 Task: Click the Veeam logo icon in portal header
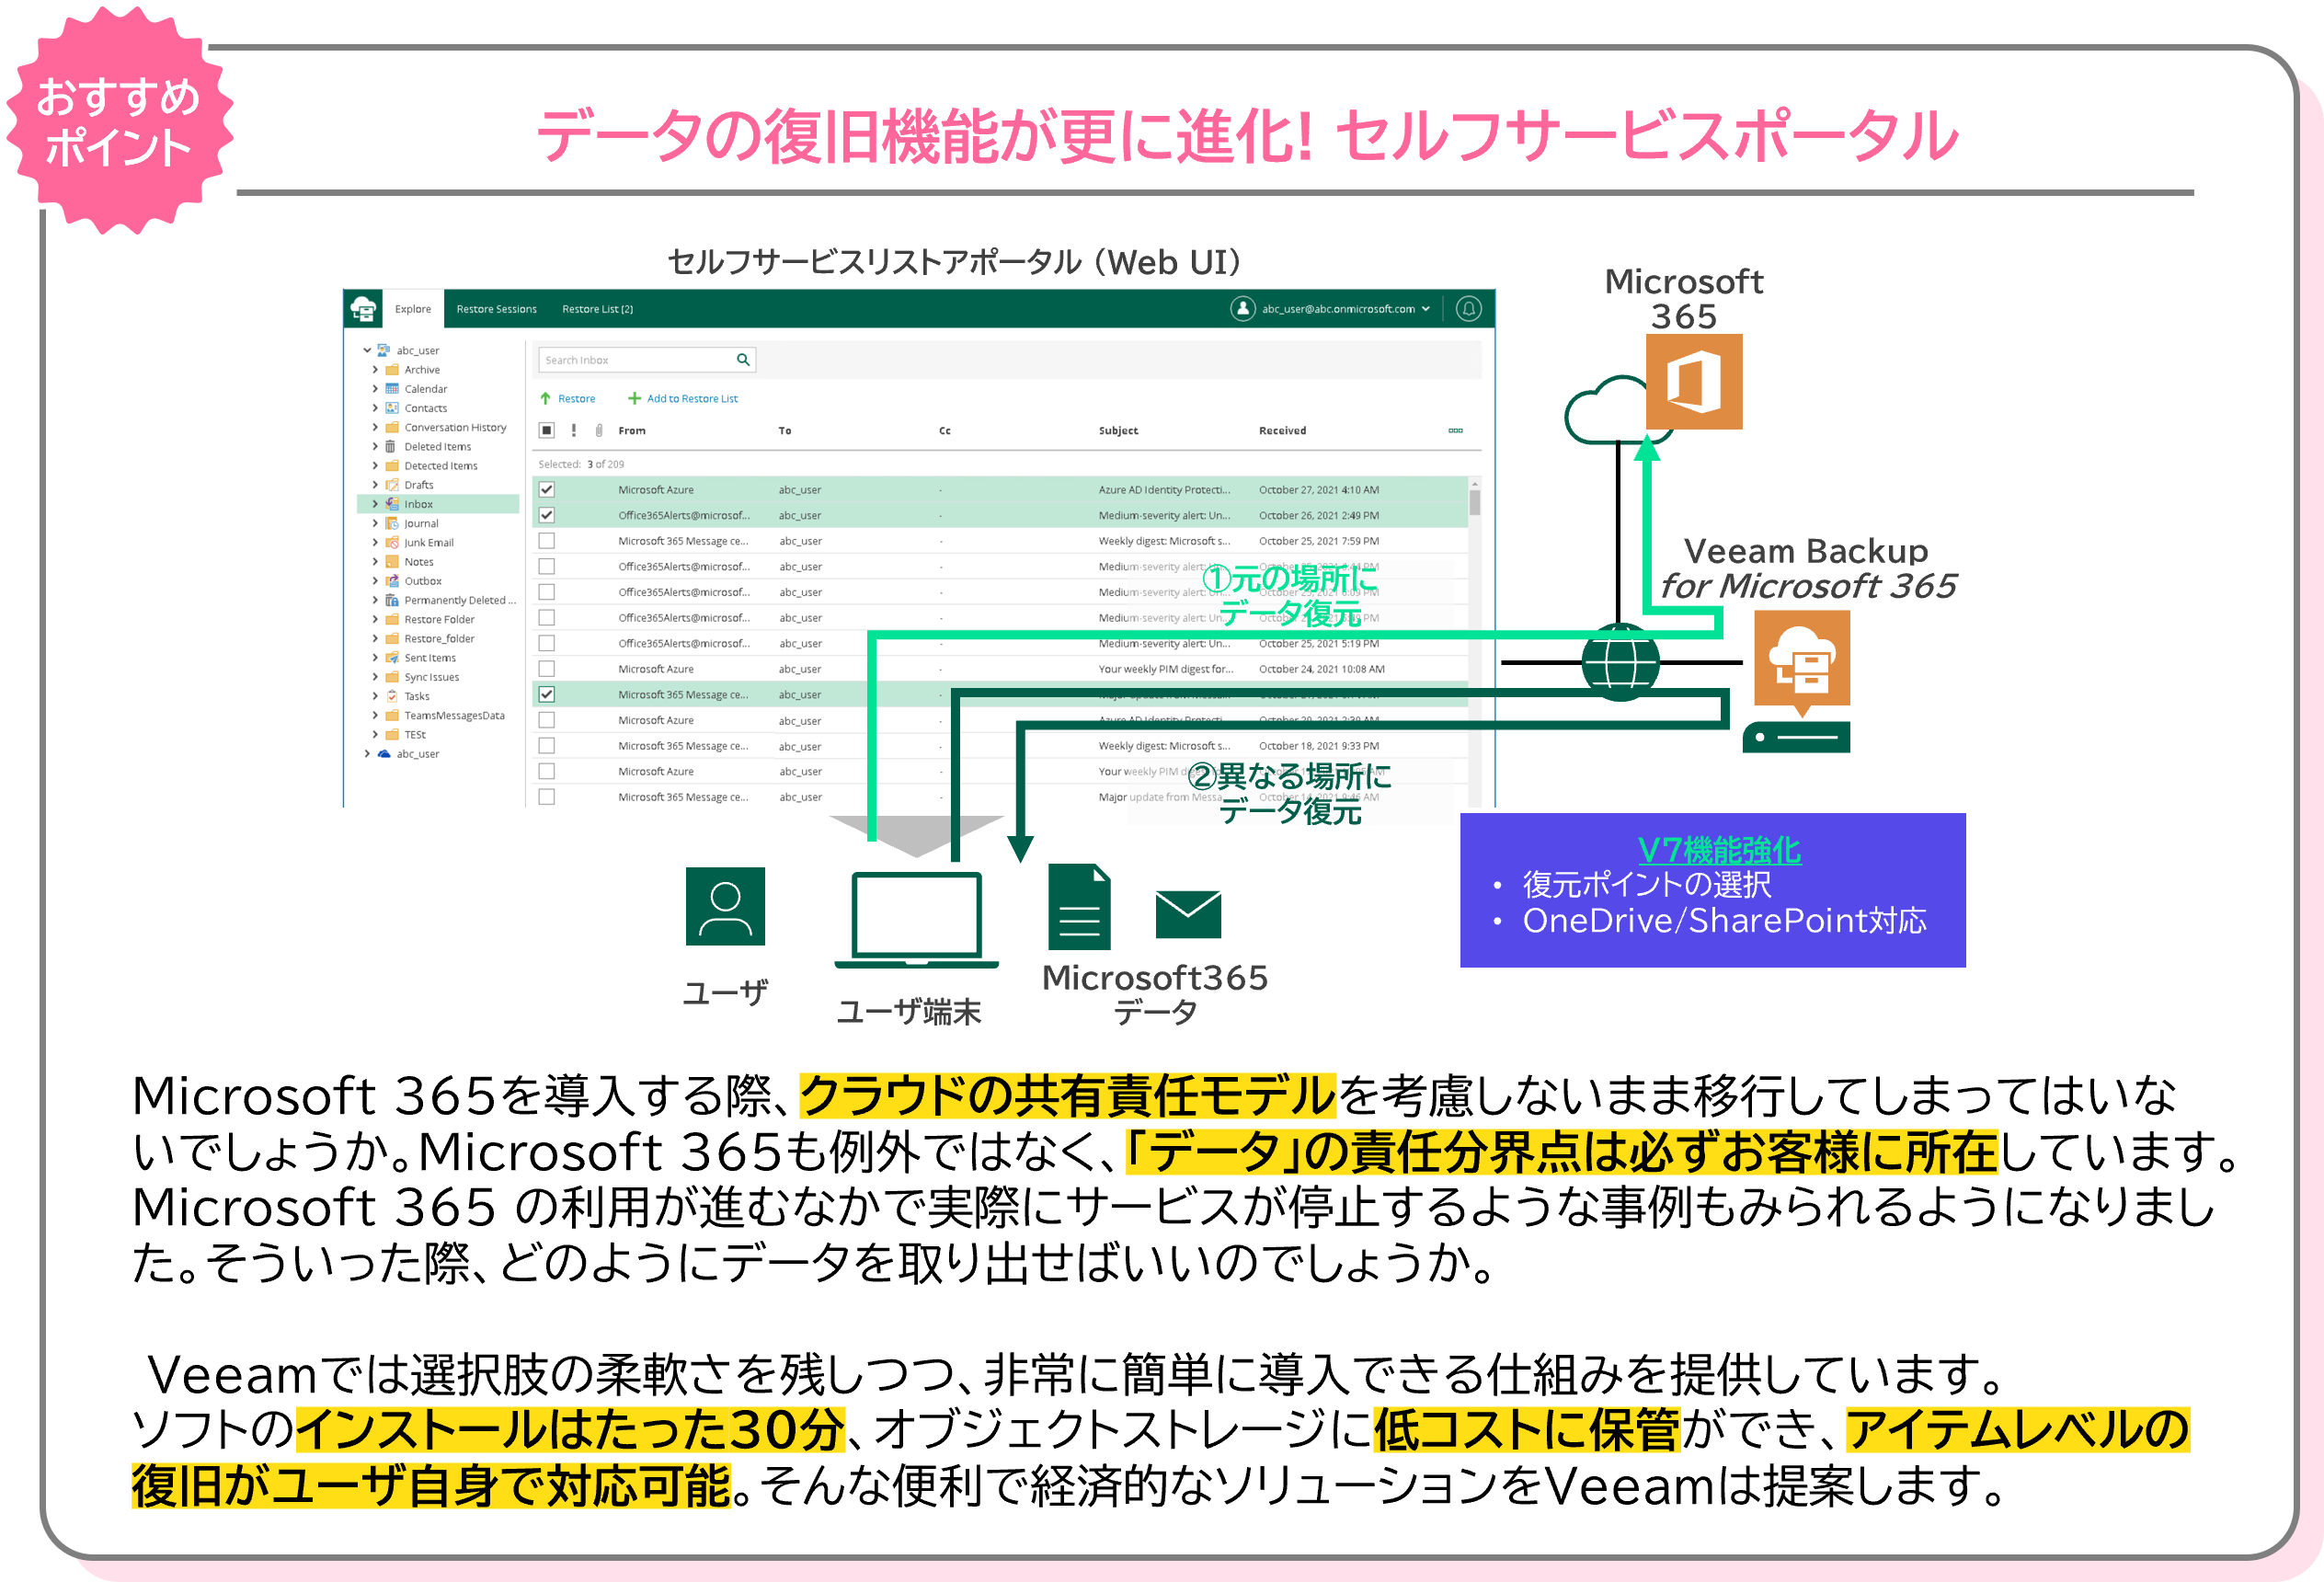click(x=364, y=309)
